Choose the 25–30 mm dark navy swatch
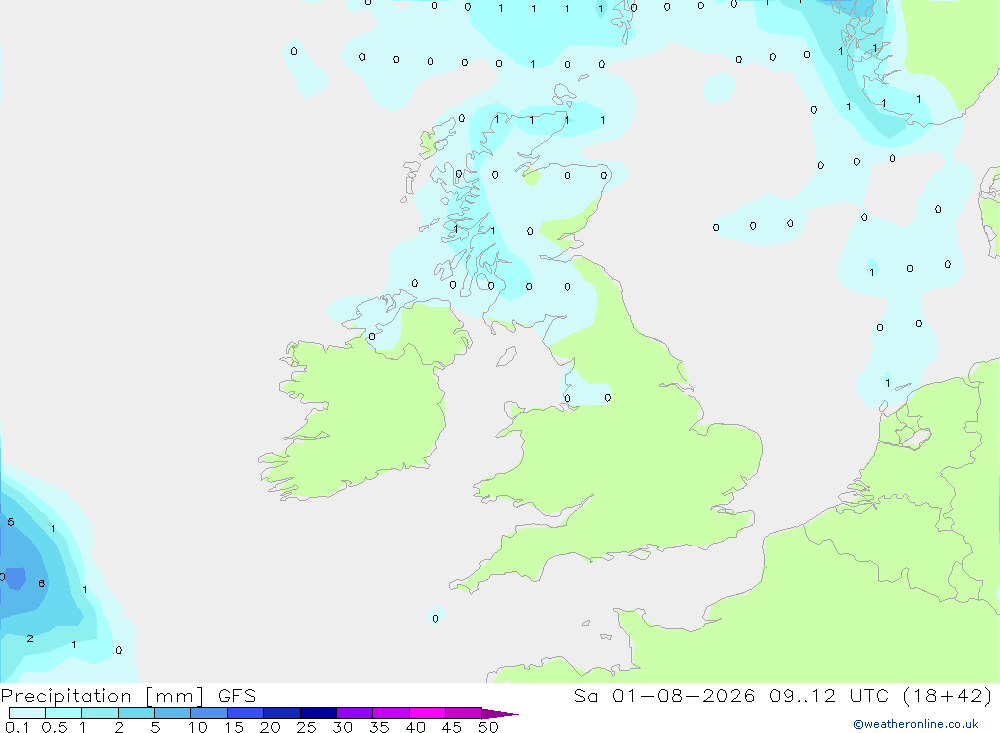1000x733 pixels. click(x=318, y=713)
